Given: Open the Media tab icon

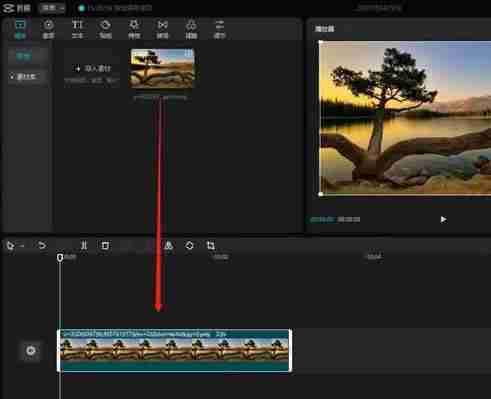Looking at the screenshot, I should (x=20, y=29).
